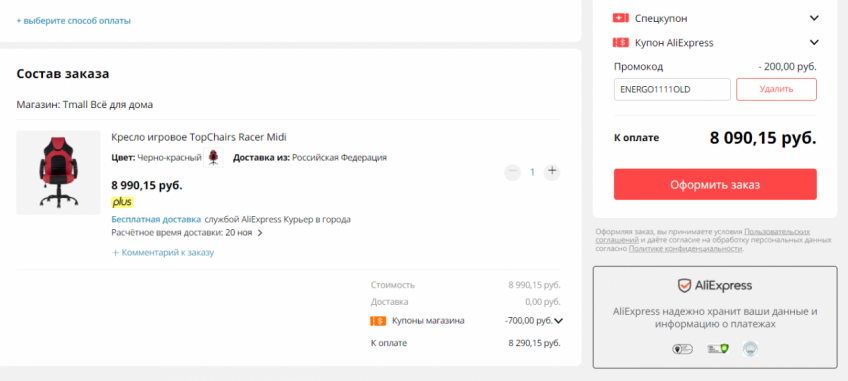This screenshot has width=848, height=381.
Task: Click the 8 290,15 руб. subtotal value
Action: pyautogui.click(x=534, y=343)
